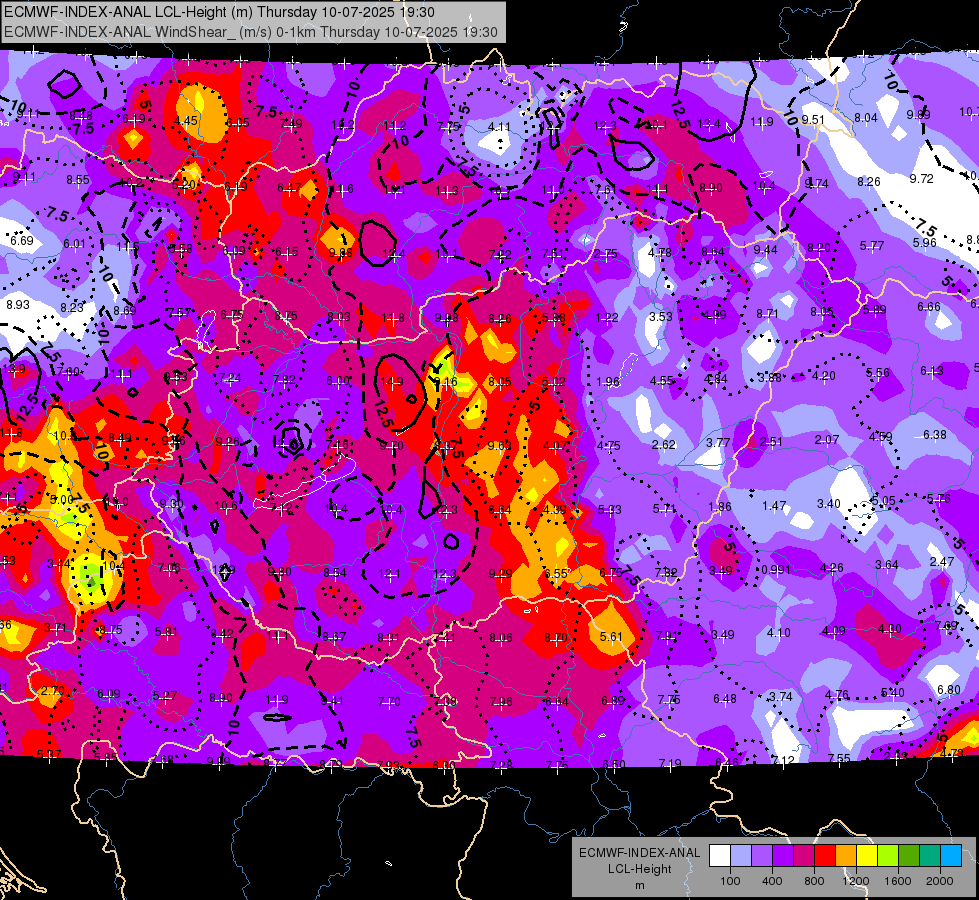979x900 pixels.
Task: Click the 5.61 grid value
Action: point(611,636)
